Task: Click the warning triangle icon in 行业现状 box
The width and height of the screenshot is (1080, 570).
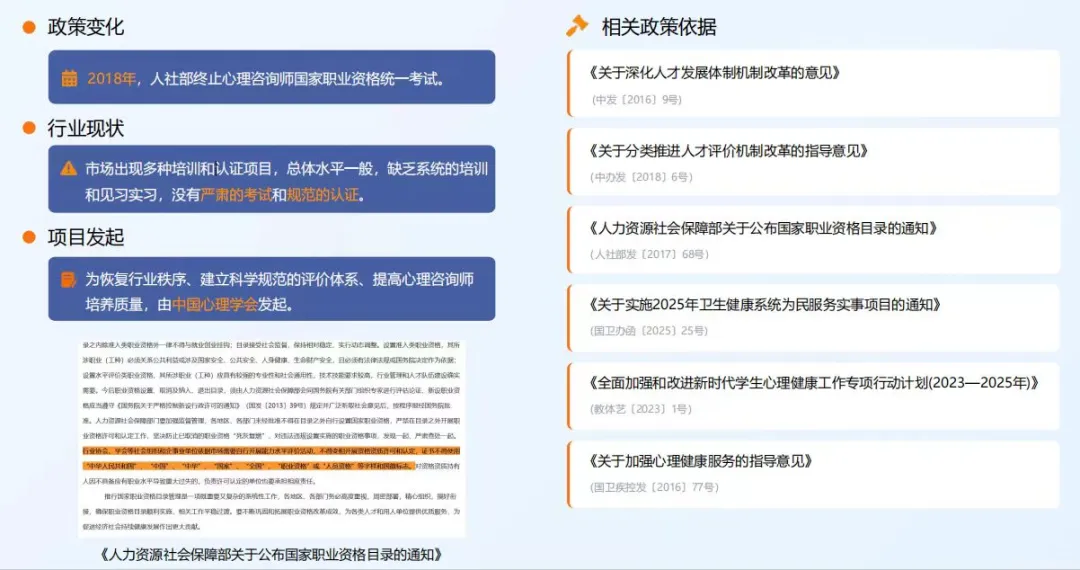Action: pos(69,168)
